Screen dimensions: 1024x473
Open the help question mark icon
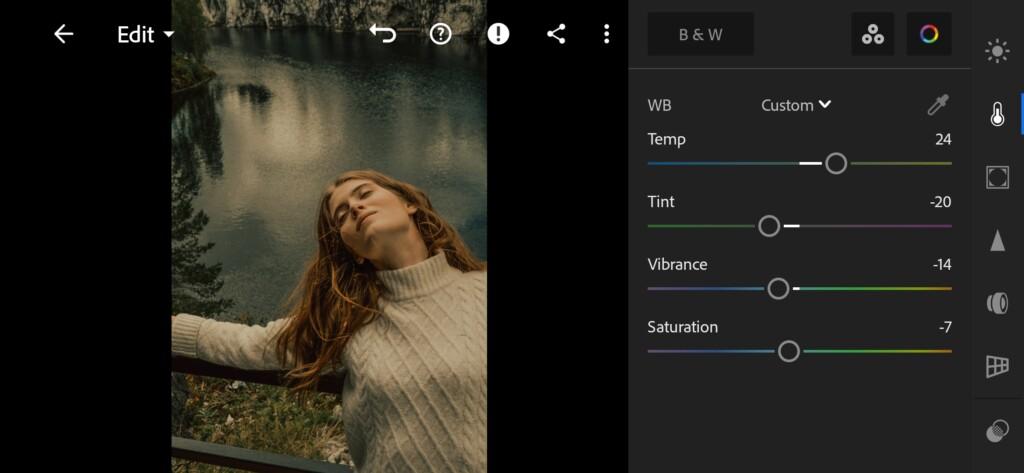(x=441, y=34)
